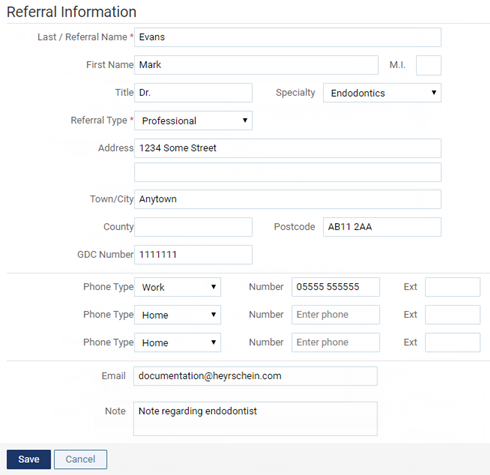The image size is (490, 475).
Task: Click the empty second address line field
Action: point(288,172)
